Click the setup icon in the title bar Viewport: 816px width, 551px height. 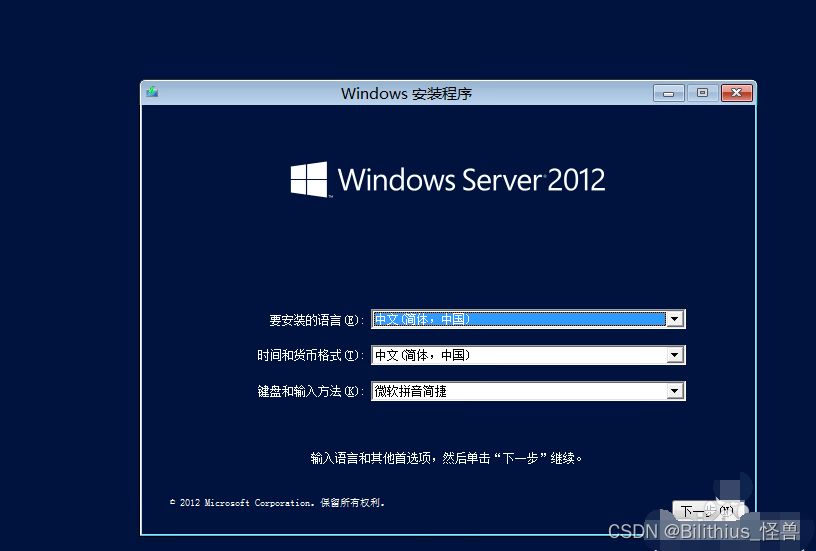click(x=152, y=92)
